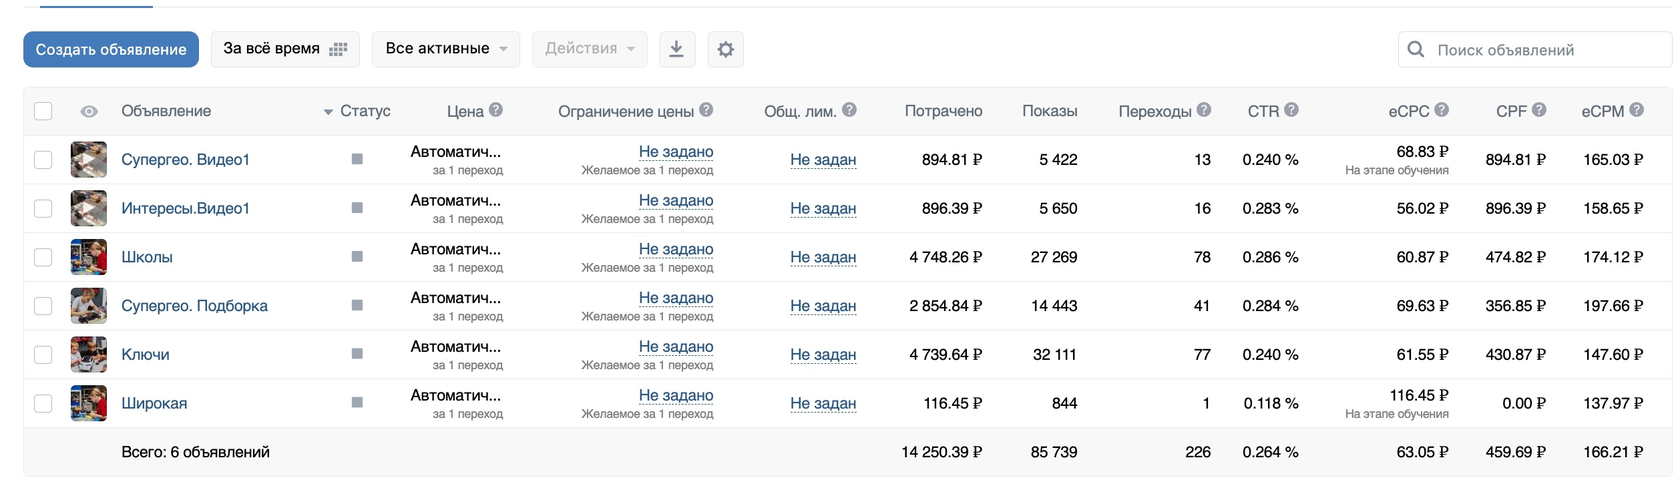Check the select-all checkbox in header
The height and width of the screenshot is (482, 1680).
[43, 111]
